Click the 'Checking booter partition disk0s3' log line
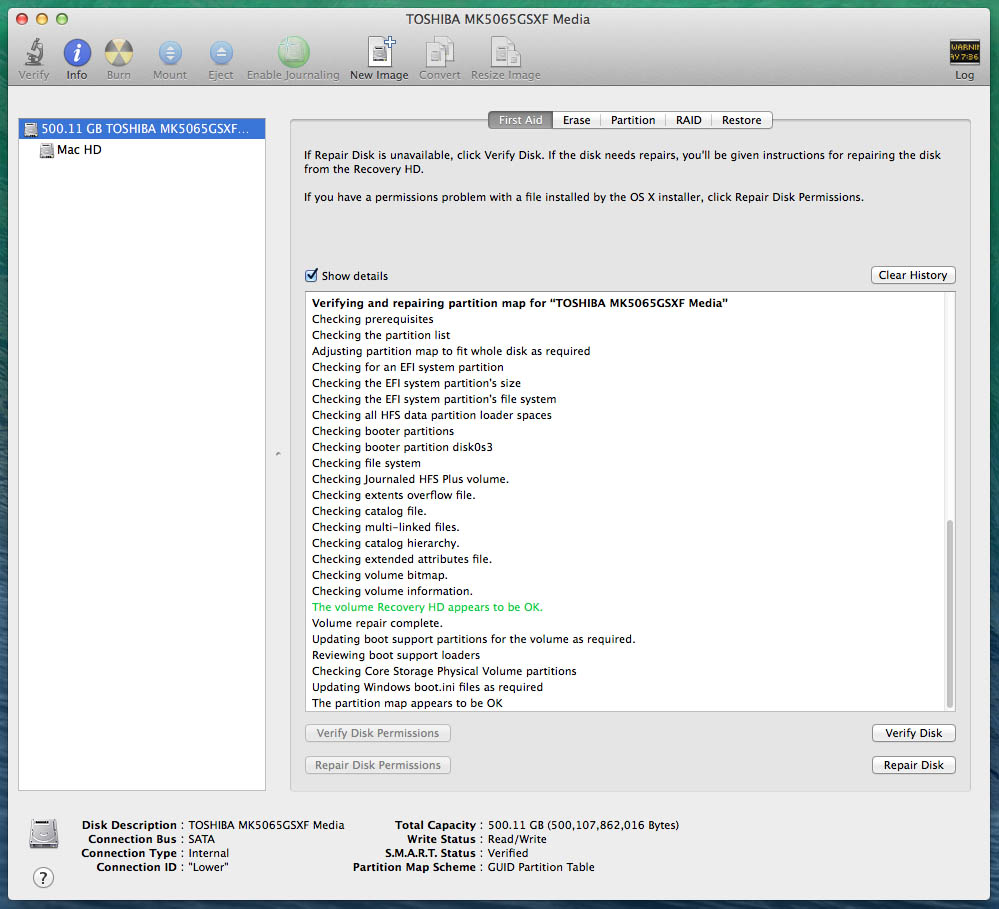This screenshot has height=909, width=999. (x=402, y=447)
